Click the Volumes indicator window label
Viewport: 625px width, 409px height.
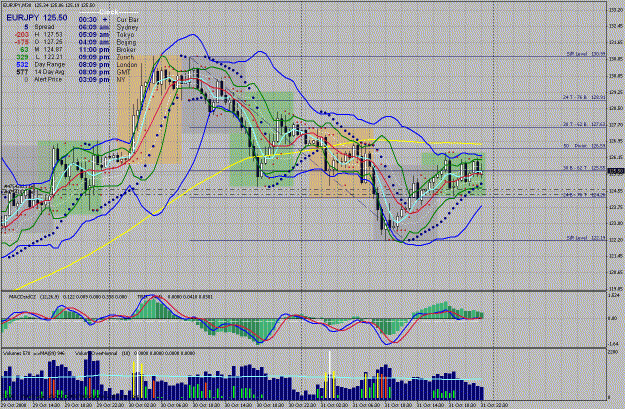[x=33, y=353]
